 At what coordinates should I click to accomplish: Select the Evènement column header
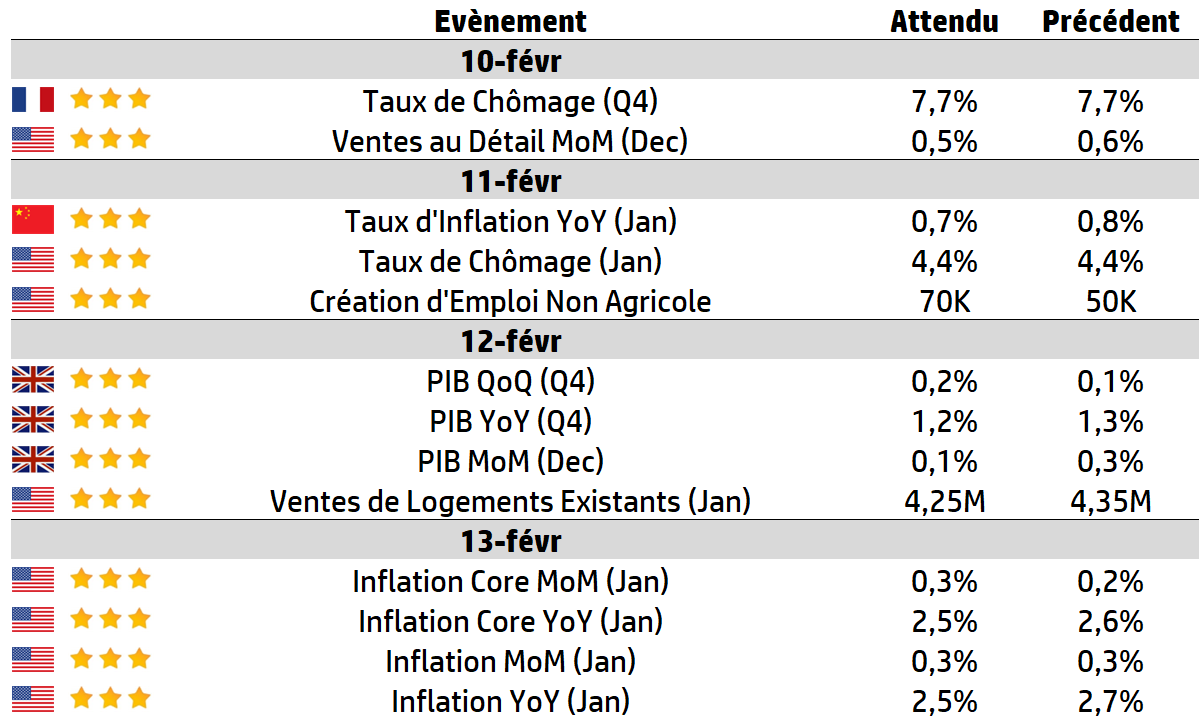pyautogui.click(x=510, y=21)
